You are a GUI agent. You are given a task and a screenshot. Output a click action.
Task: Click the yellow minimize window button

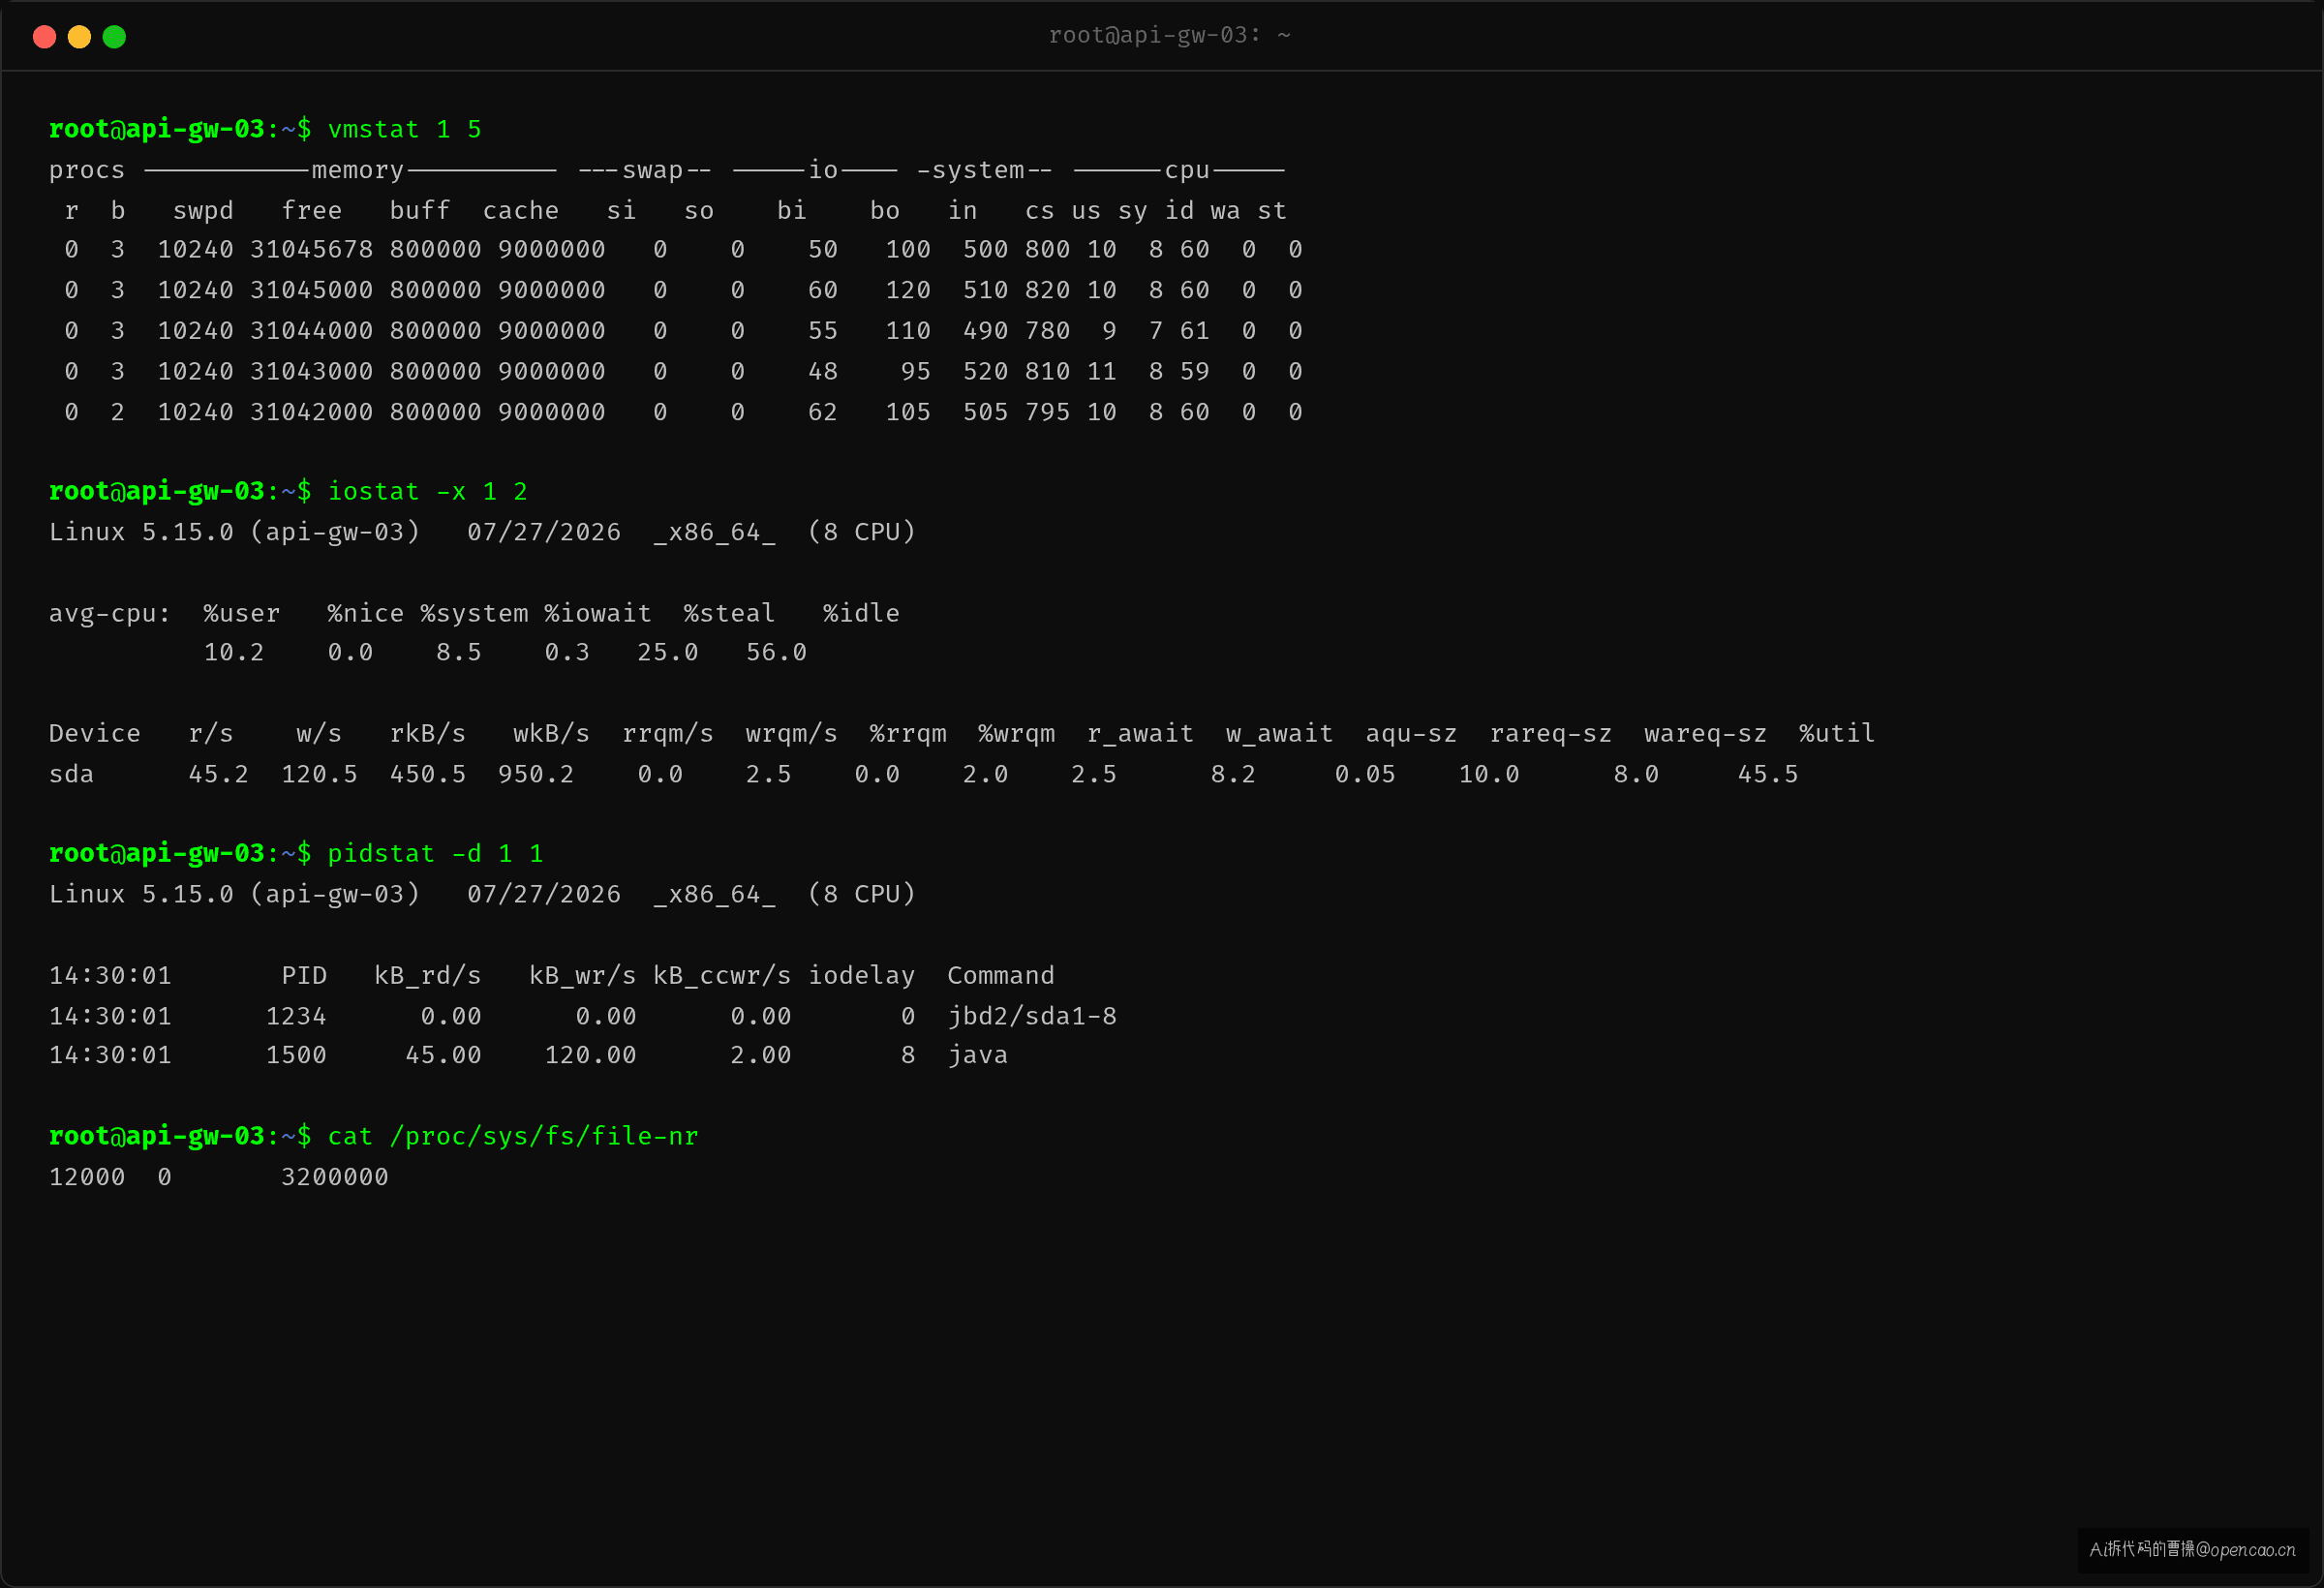tap(79, 37)
